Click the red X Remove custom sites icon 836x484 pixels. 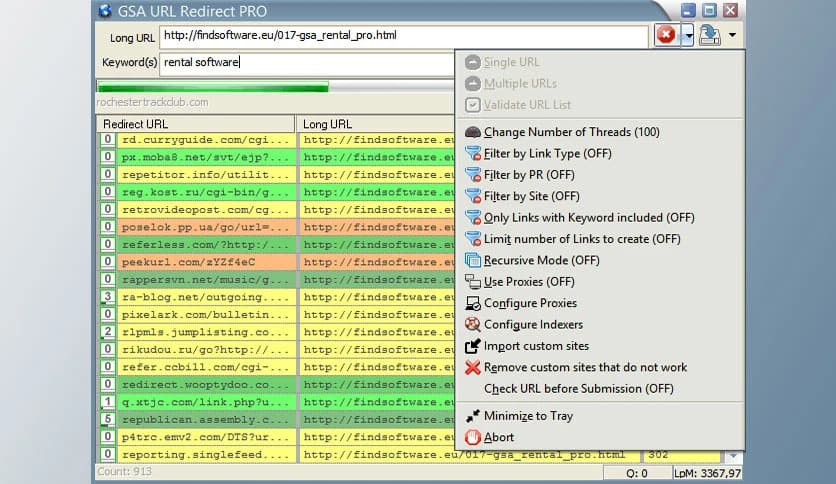pyautogui.click(x=472, y=367)
